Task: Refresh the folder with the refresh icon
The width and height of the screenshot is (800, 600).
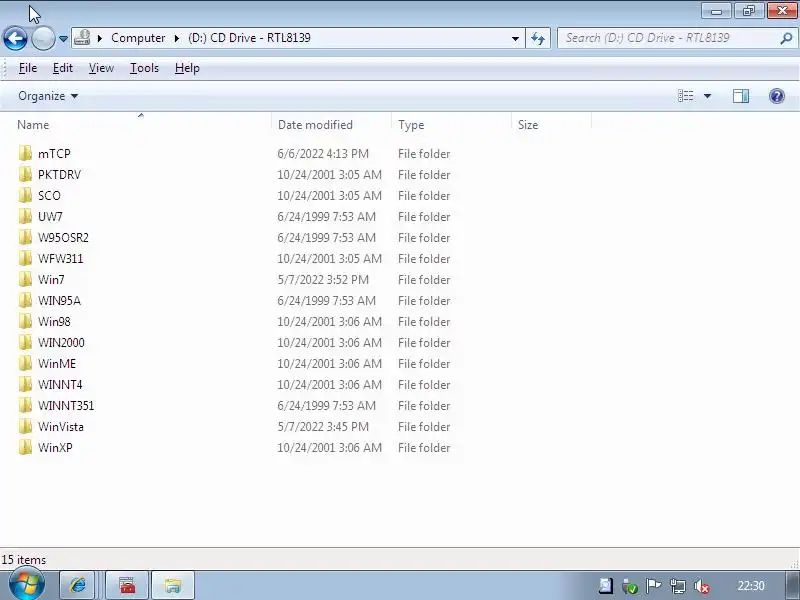Action: 538,38
